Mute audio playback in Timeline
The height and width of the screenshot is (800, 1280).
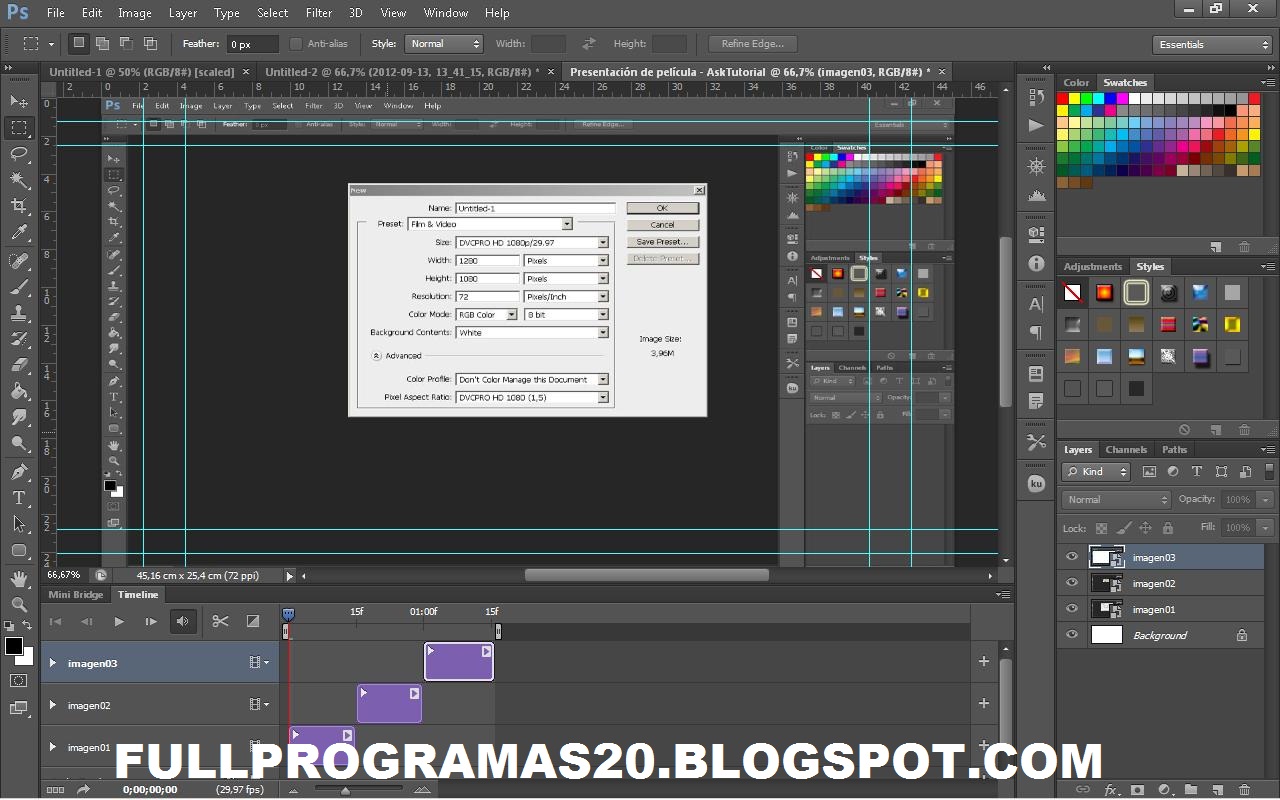tap(183, 621)
